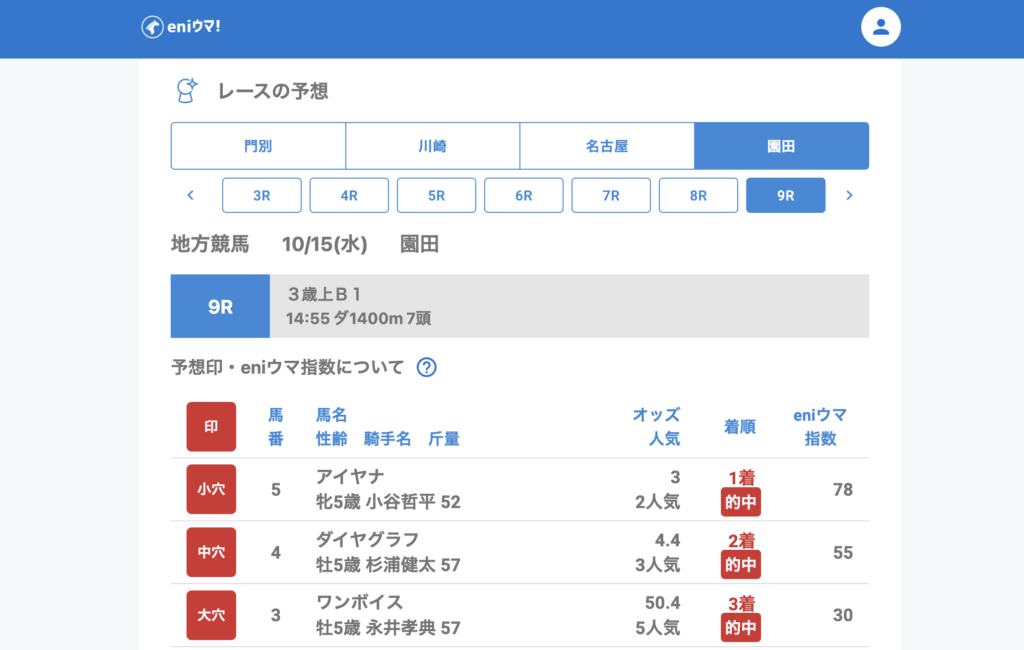Click the race prediction heading icon
The image size is (1024, 650).
(x=187, y=91)
